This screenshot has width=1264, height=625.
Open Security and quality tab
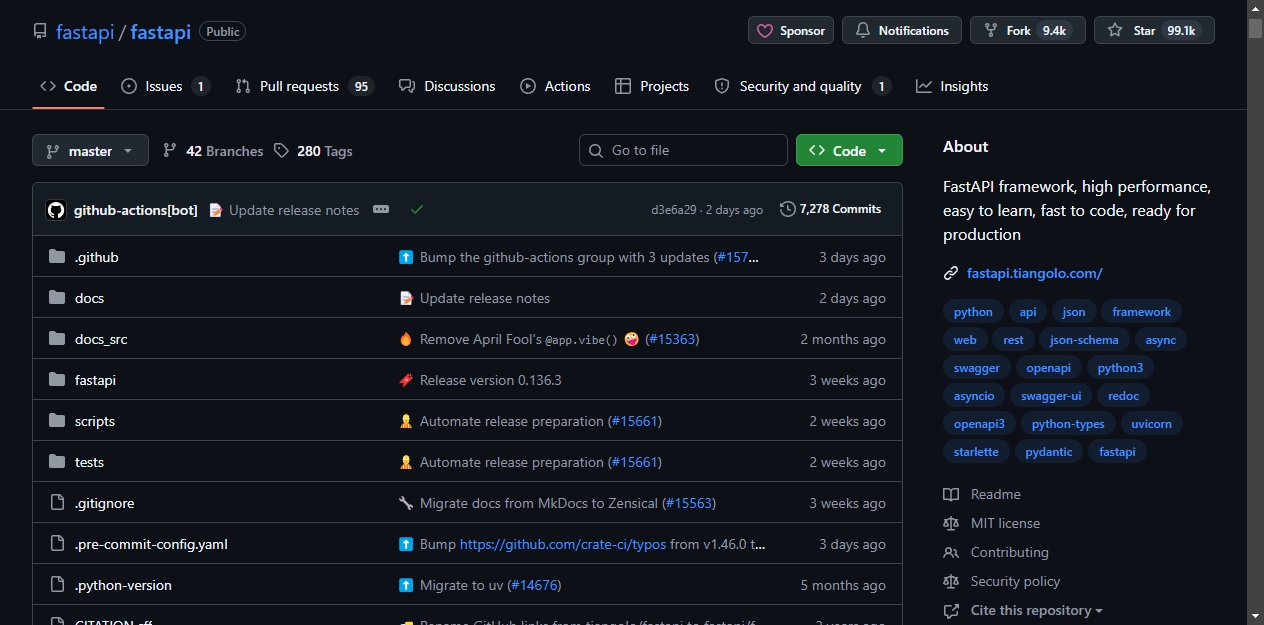point(802,86)
